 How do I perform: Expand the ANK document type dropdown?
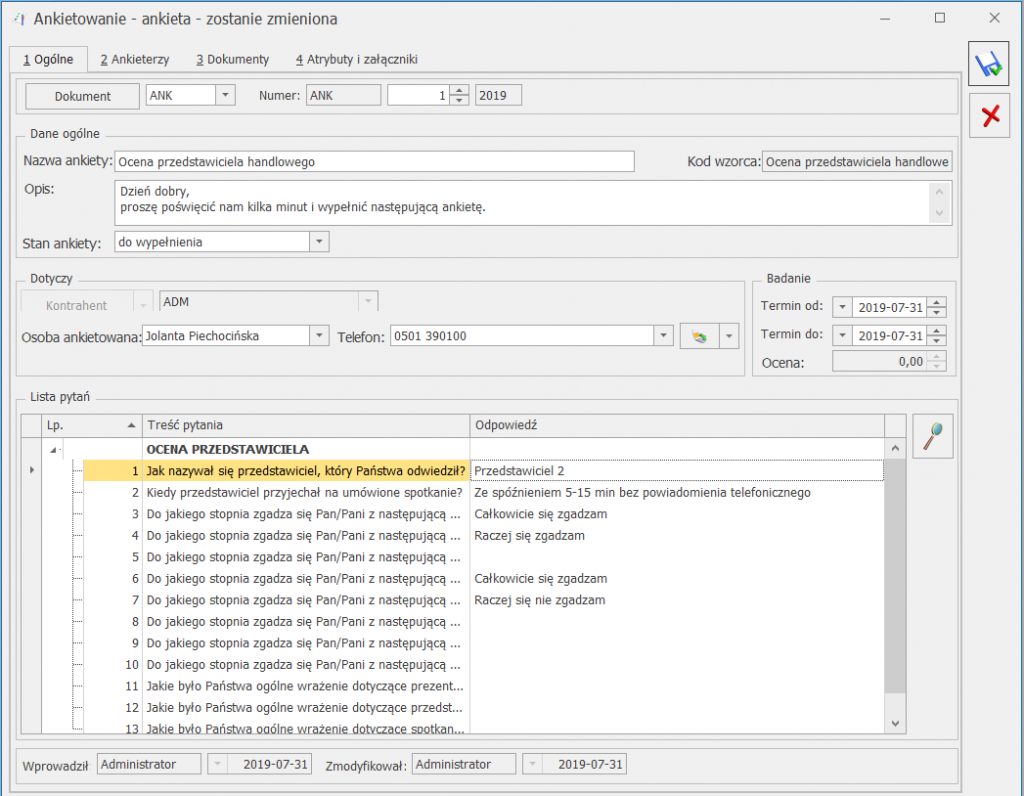225,95
